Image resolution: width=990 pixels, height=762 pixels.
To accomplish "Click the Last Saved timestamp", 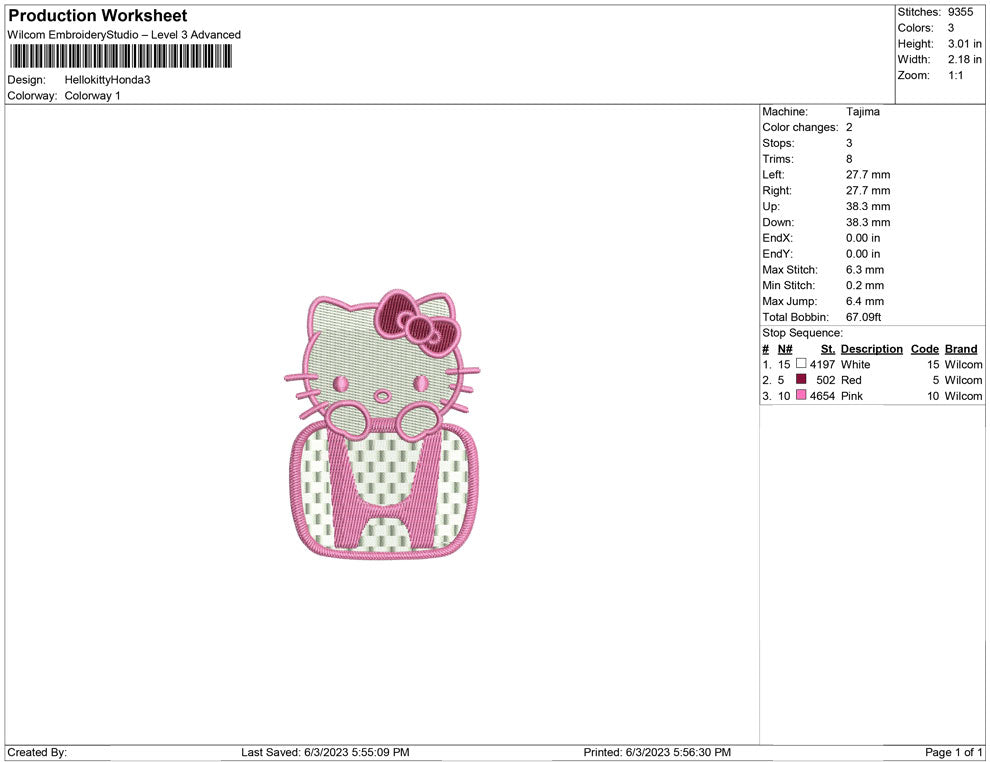I will click(x=325, y=753).
